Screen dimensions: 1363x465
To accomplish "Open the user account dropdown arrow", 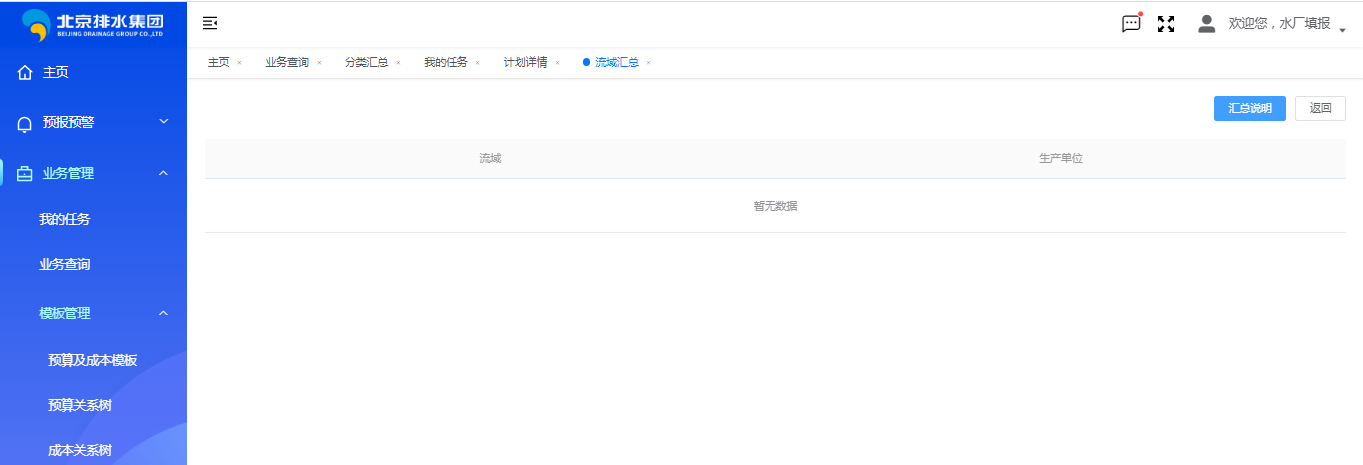I will [x=1343, y=30].
